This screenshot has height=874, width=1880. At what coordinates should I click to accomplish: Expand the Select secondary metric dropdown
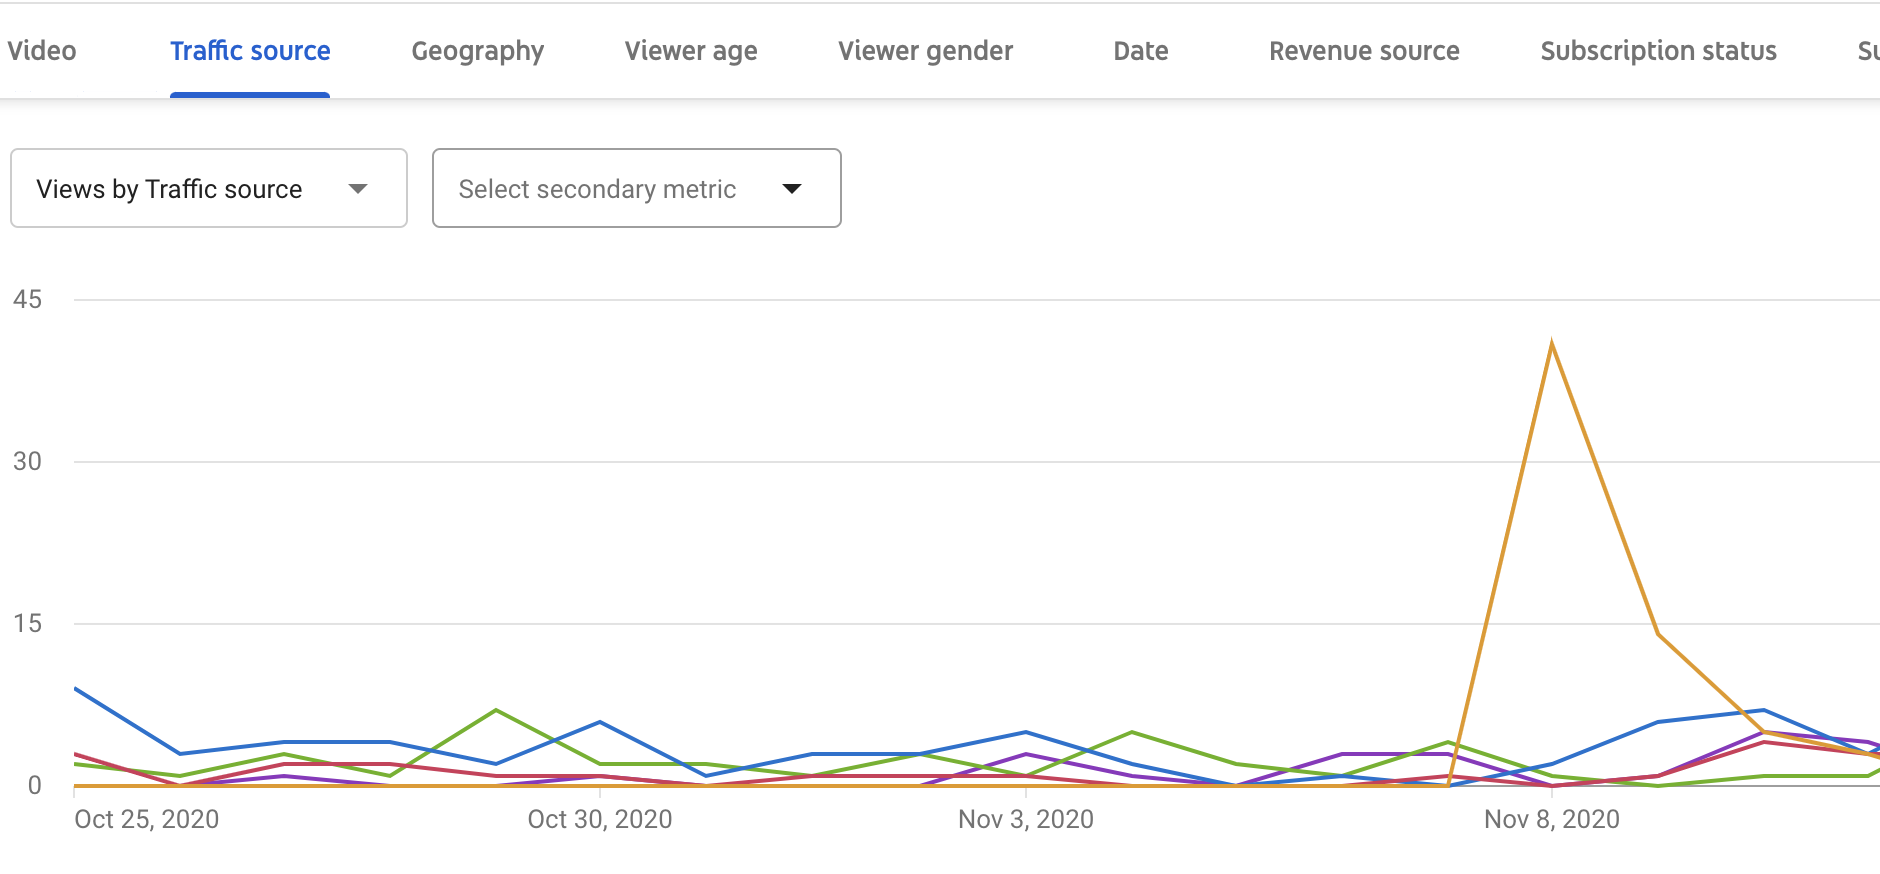pyautogui.click(x=636, y=189)
